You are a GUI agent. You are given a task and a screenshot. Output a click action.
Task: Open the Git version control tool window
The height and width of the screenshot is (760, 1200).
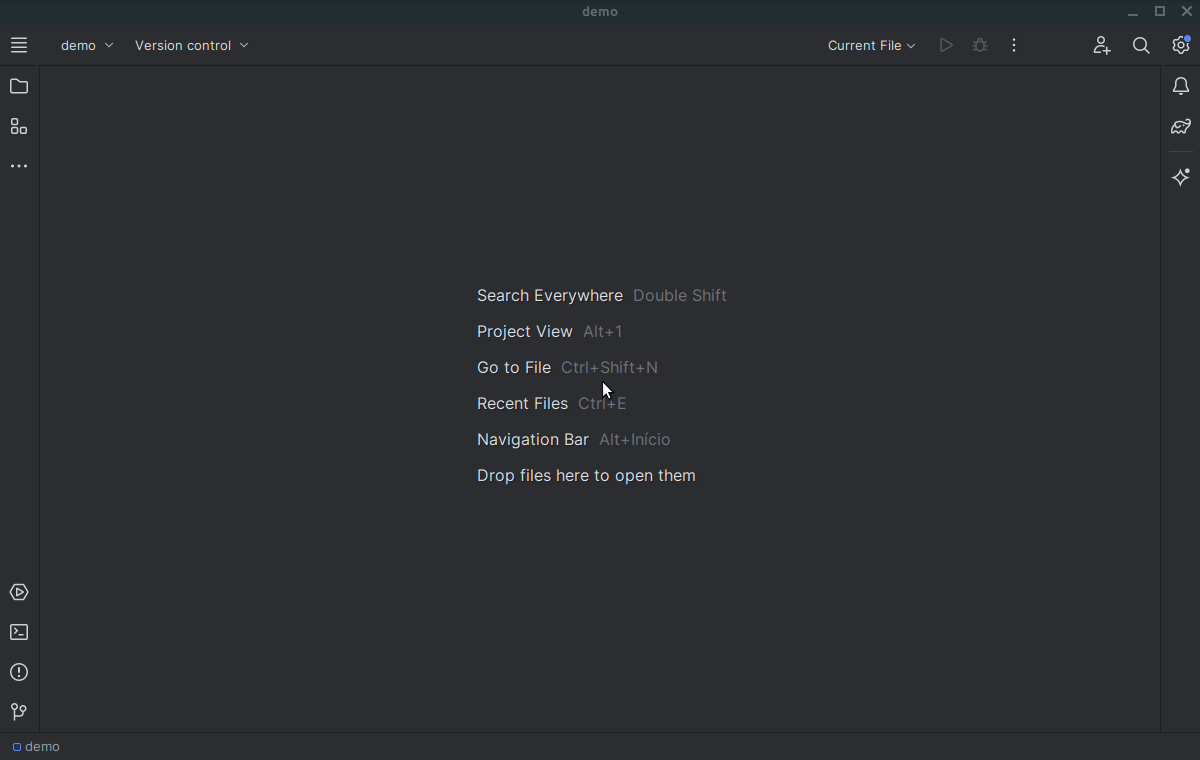19,712
